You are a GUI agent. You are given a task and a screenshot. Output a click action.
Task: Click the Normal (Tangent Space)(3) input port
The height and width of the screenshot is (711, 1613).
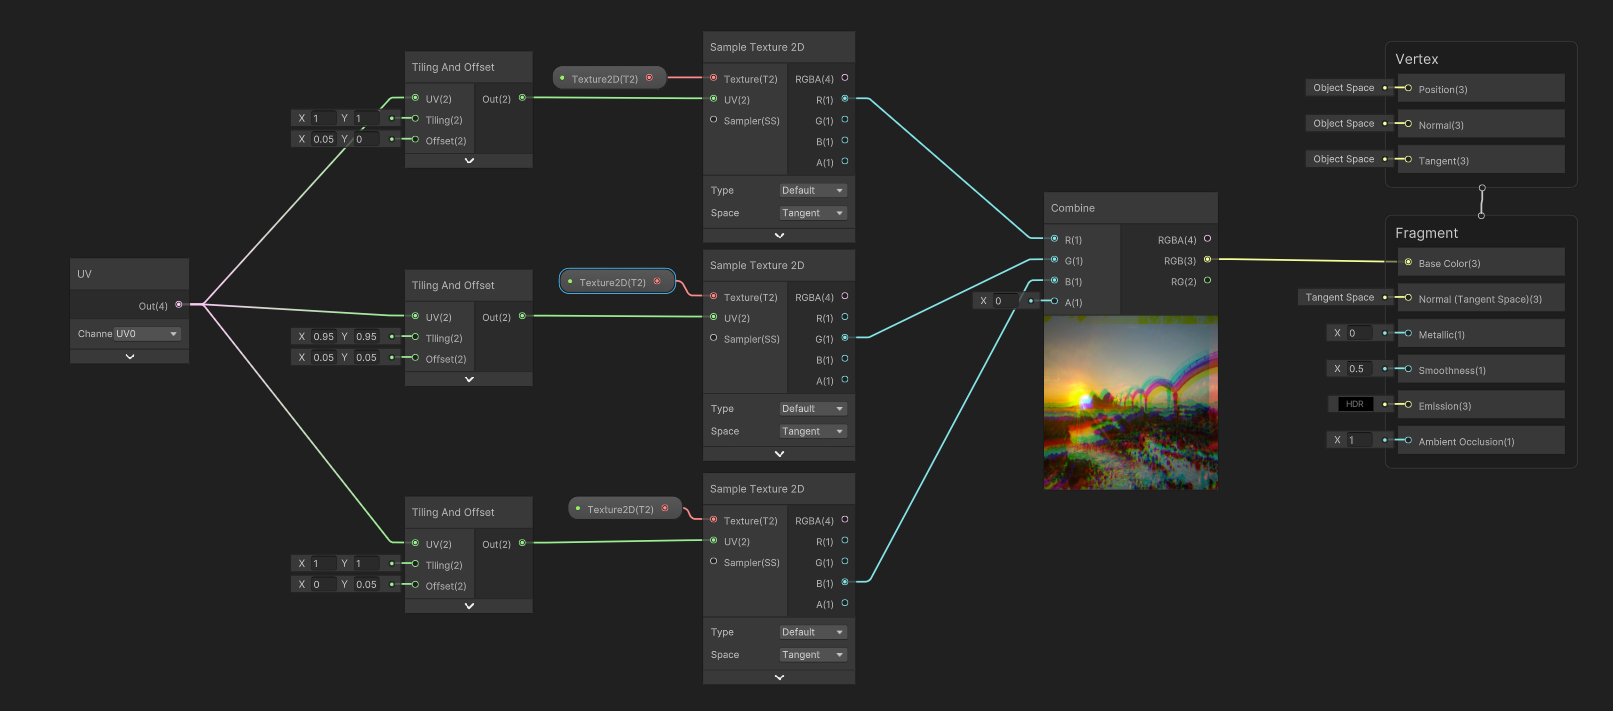1408,298
